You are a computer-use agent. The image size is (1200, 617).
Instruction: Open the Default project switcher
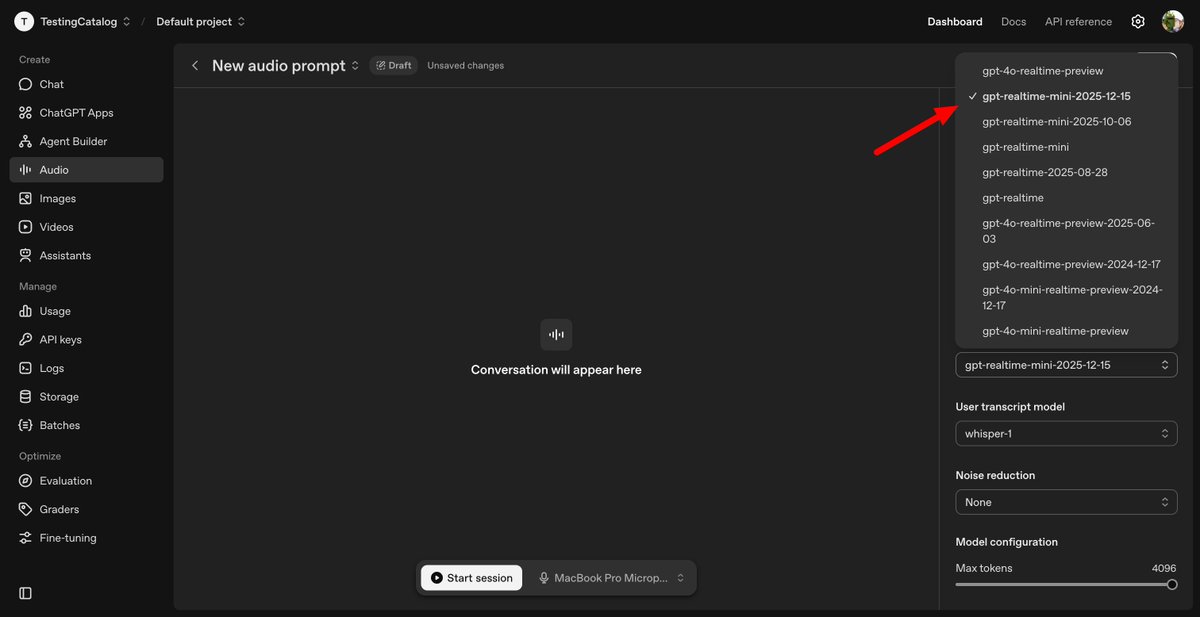point(200,21)
